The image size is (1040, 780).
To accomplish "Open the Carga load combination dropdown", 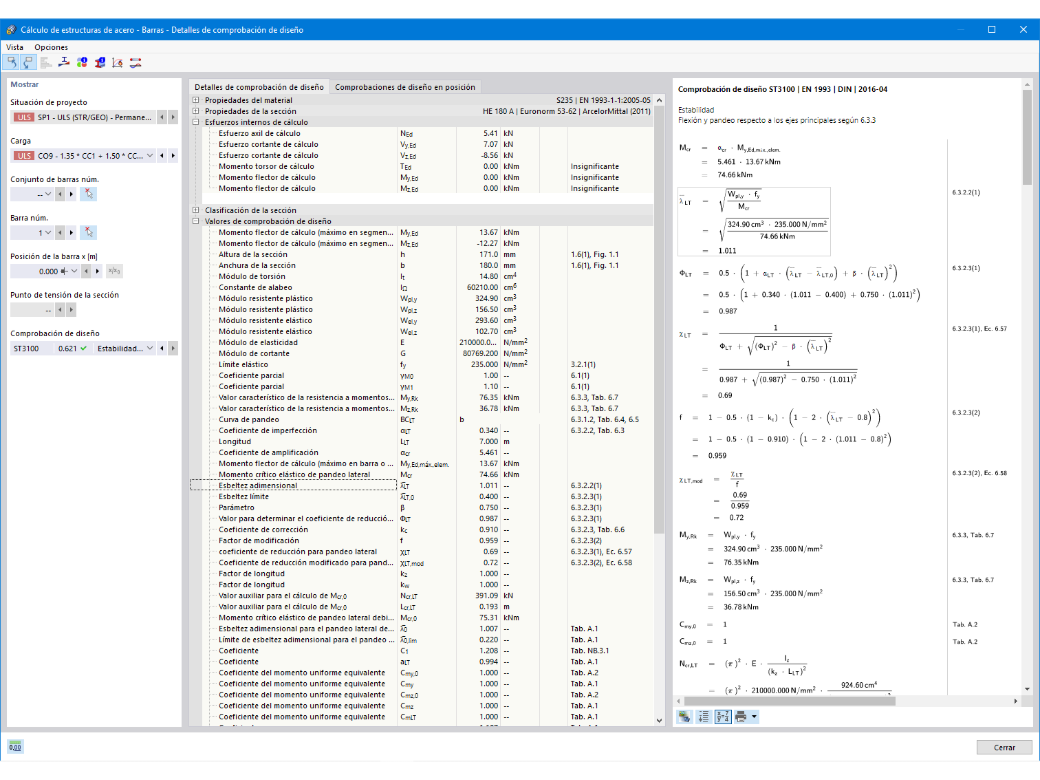I will point(150,156).
